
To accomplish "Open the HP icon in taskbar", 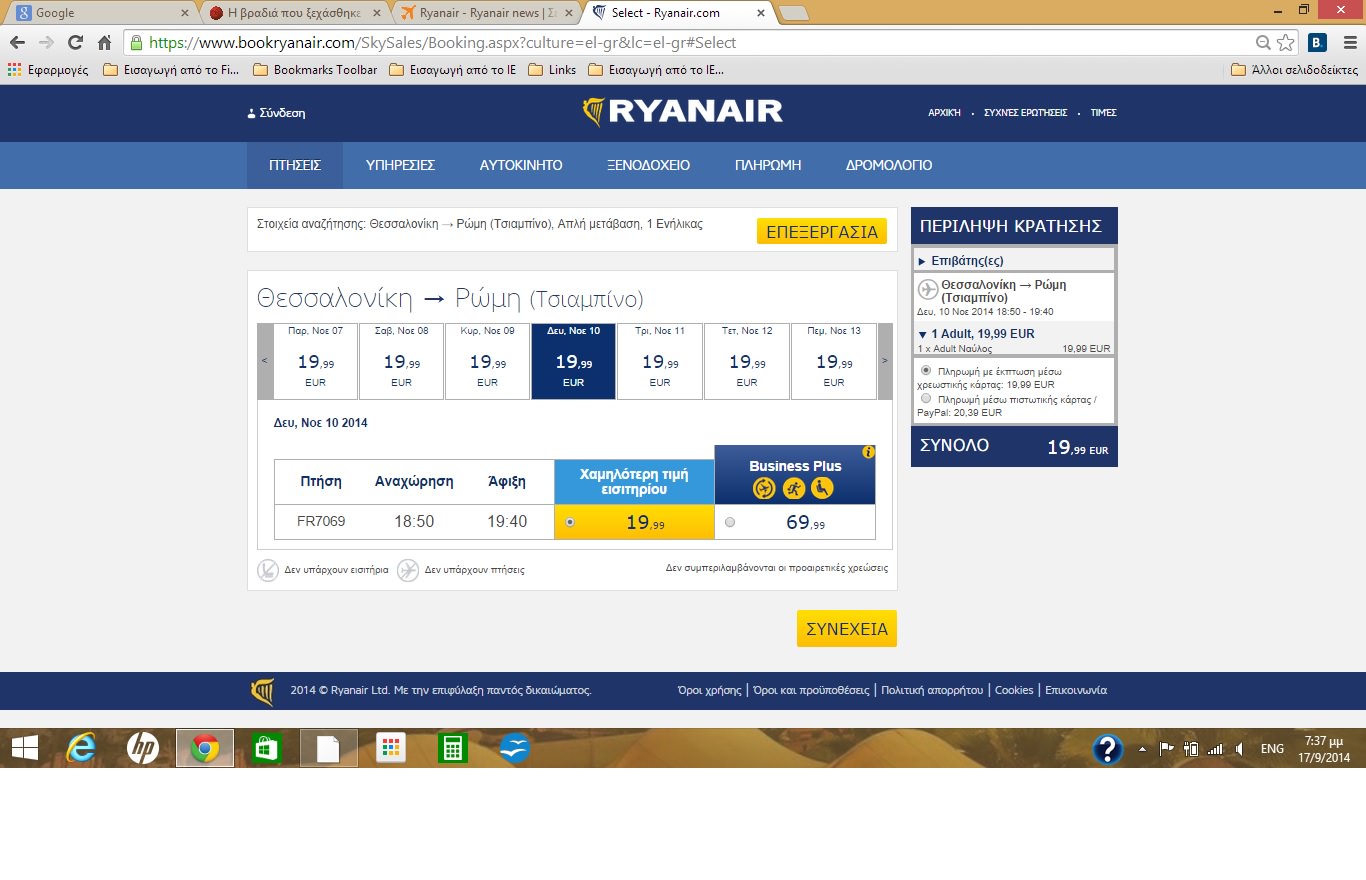I will click(143, 748).
